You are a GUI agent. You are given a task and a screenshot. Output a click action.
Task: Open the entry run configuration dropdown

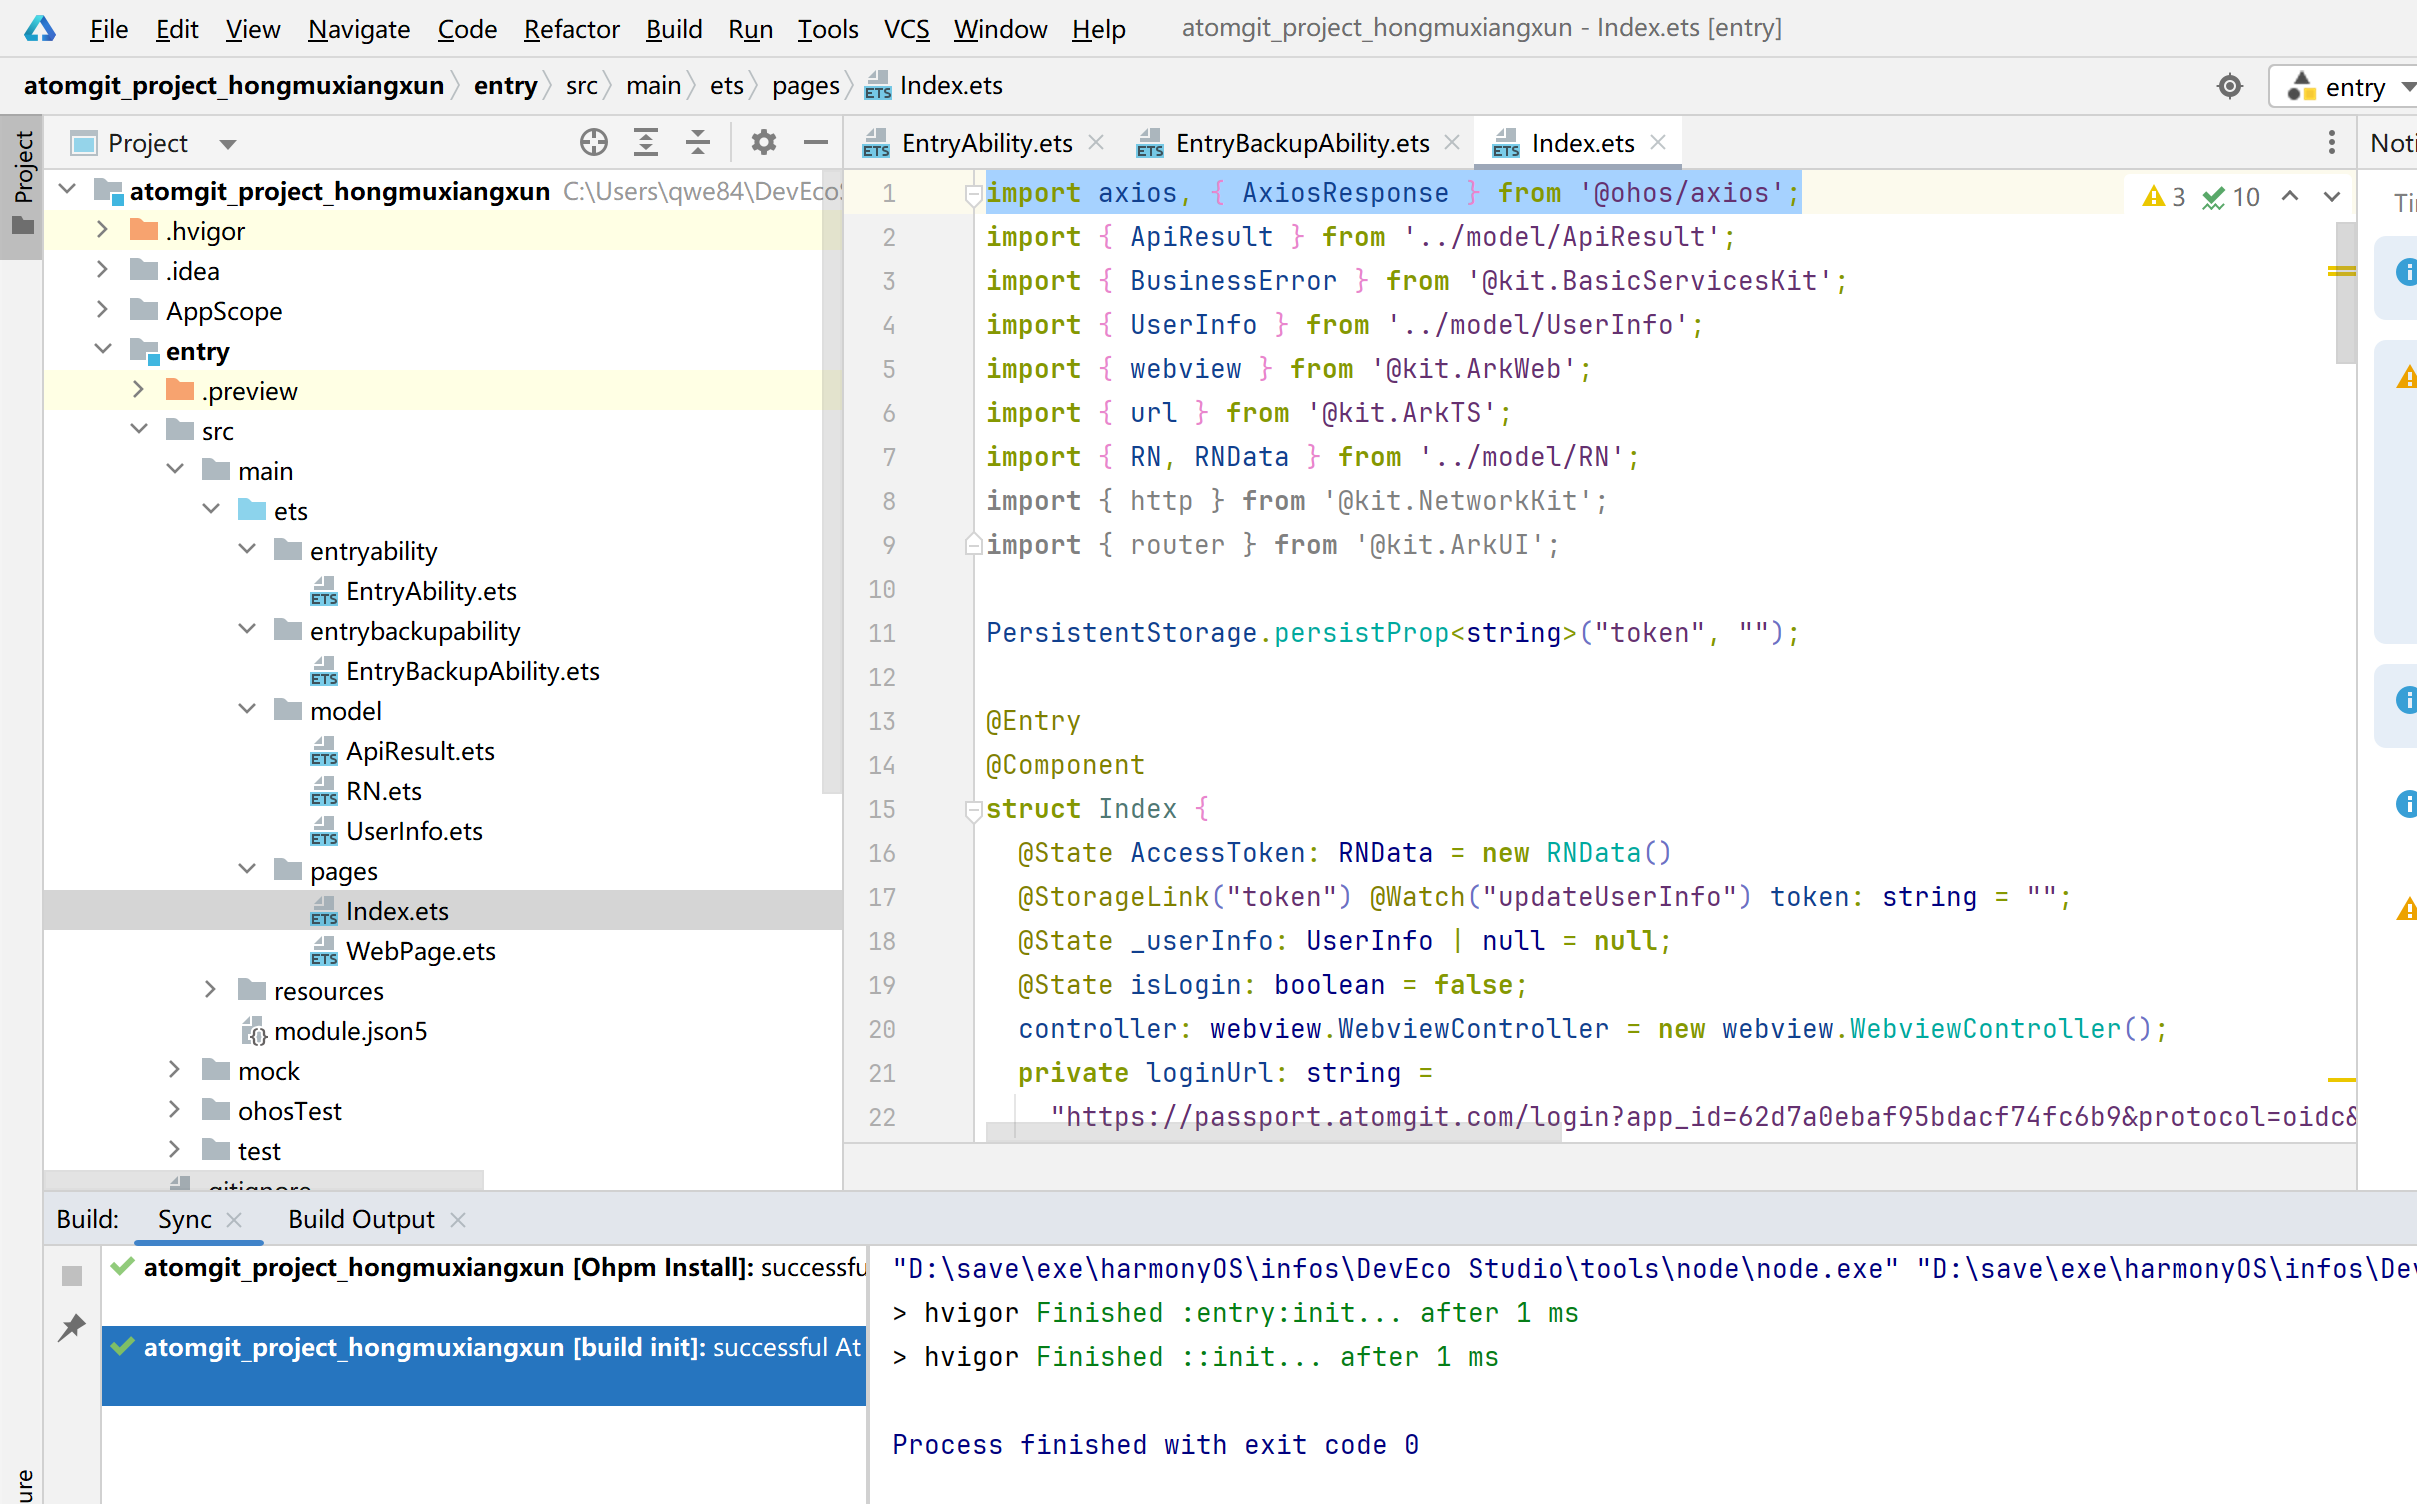[x=2345, y=86]
